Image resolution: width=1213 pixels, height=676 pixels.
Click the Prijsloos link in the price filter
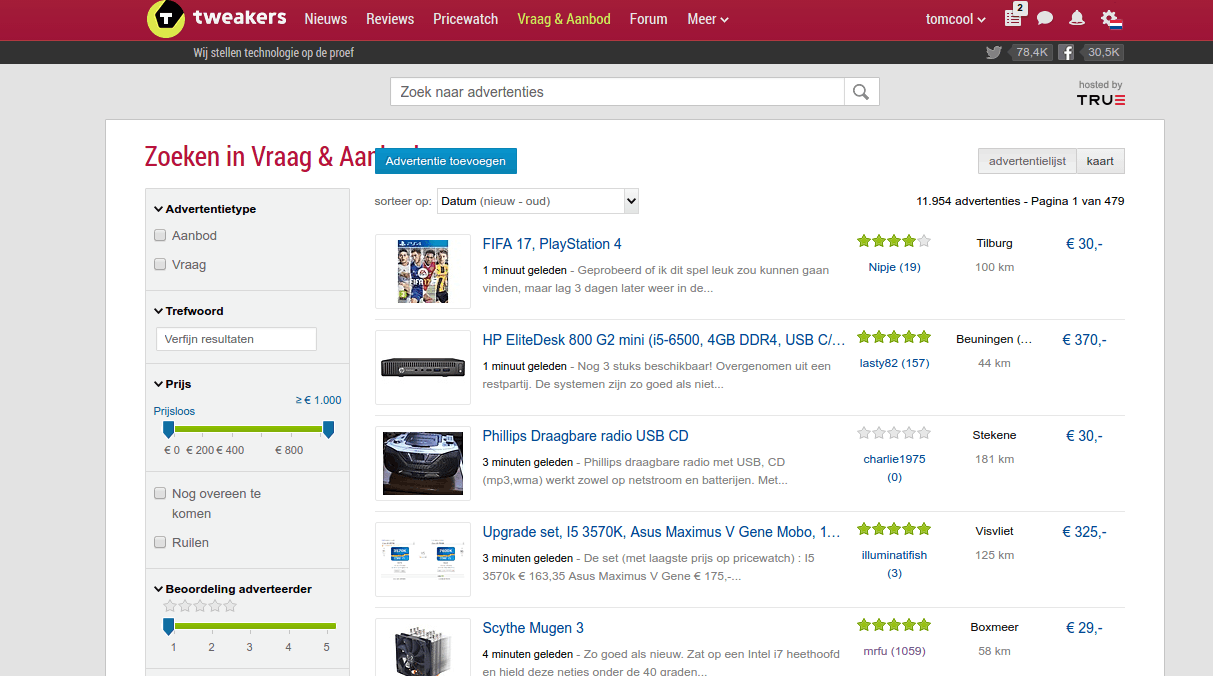[174, 411]
